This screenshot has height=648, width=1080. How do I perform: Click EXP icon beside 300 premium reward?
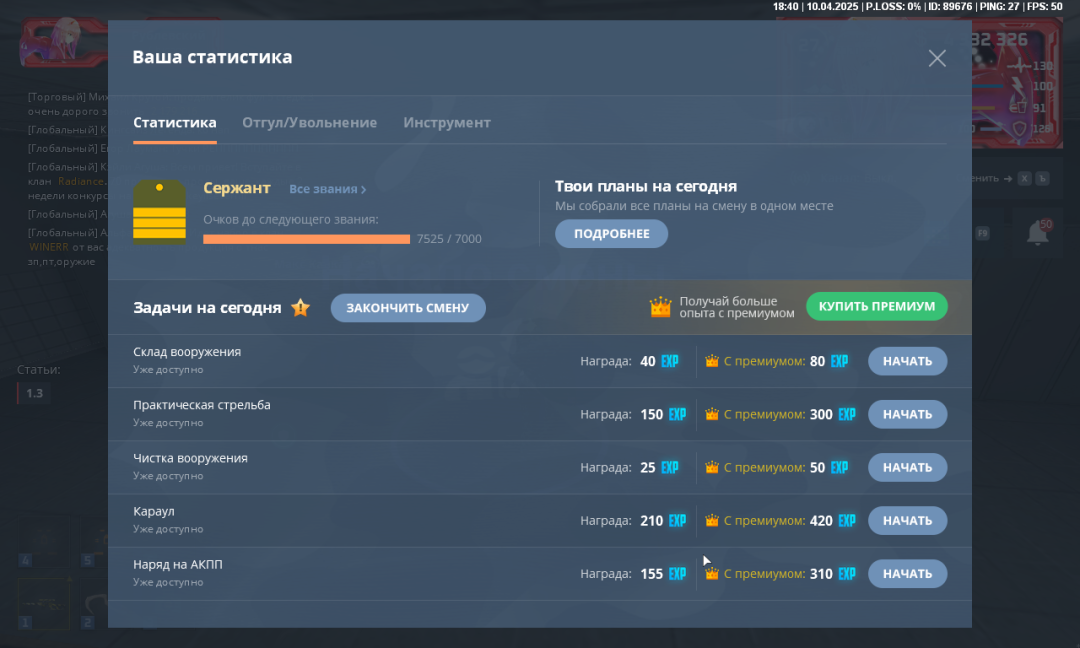pyautogui.click(x=847, y=414)
